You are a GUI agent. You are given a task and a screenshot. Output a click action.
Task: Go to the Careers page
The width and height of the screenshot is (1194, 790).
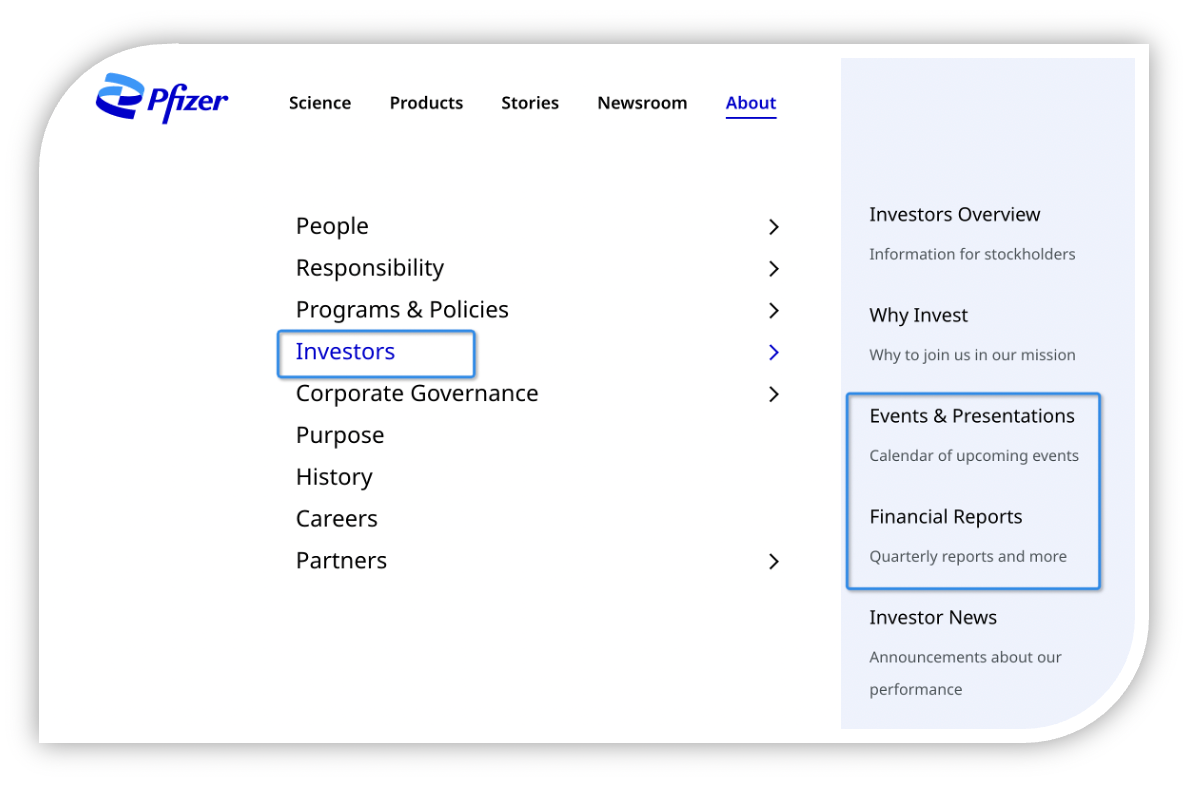(337, 519)
